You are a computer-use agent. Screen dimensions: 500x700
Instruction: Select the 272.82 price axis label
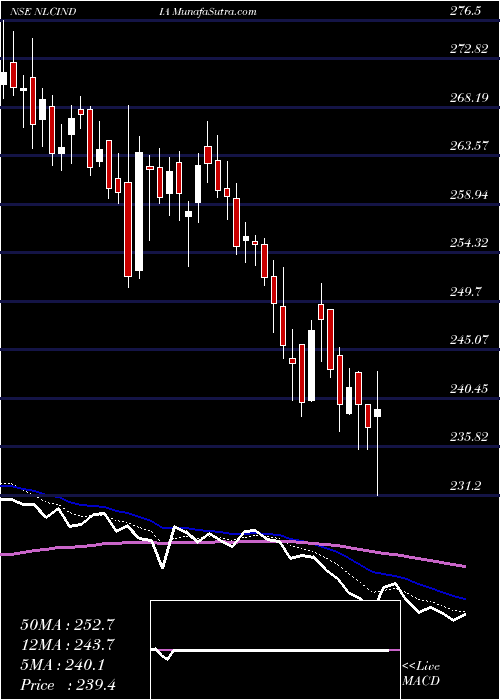[469, 49]
